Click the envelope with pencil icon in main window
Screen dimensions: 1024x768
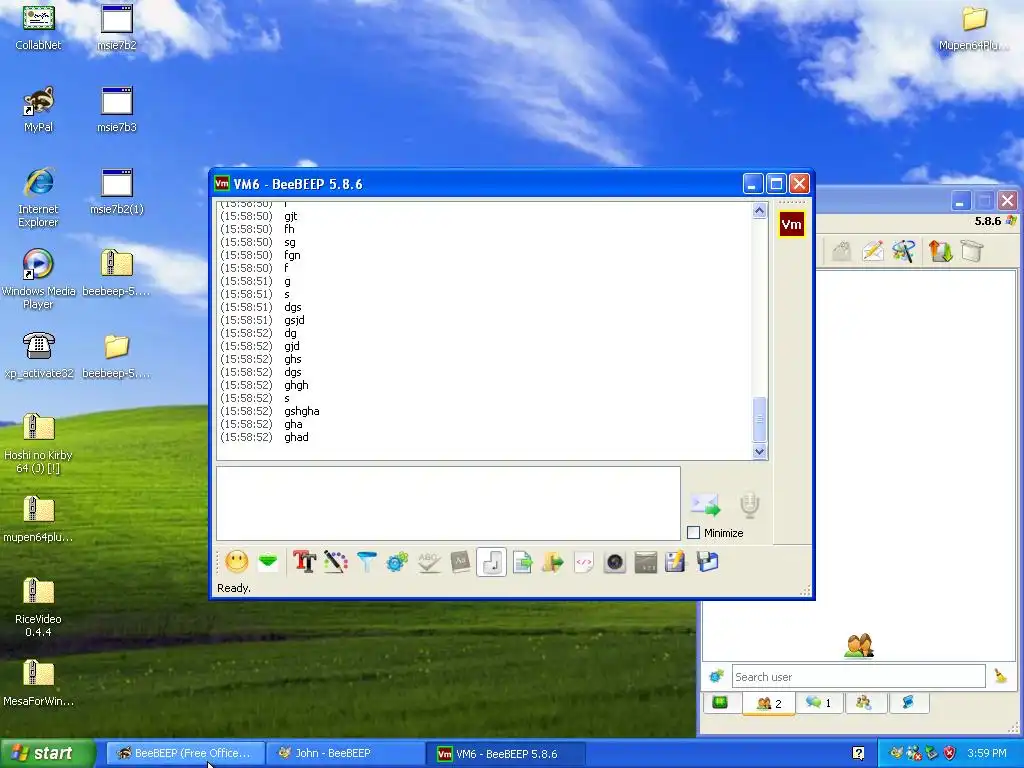[872, 251]
